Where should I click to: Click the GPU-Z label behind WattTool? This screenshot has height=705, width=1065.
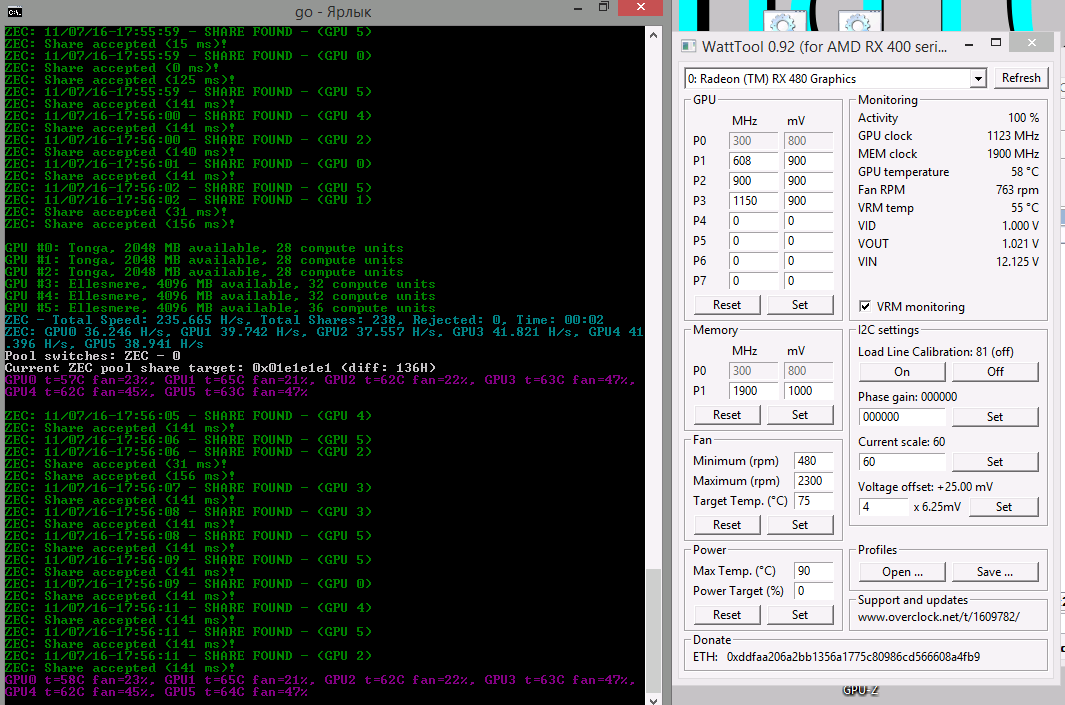[x=861, y=691]
